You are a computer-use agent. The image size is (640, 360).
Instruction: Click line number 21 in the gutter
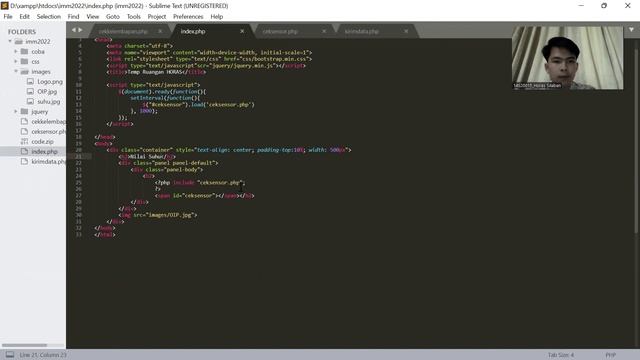click(78, 156)
